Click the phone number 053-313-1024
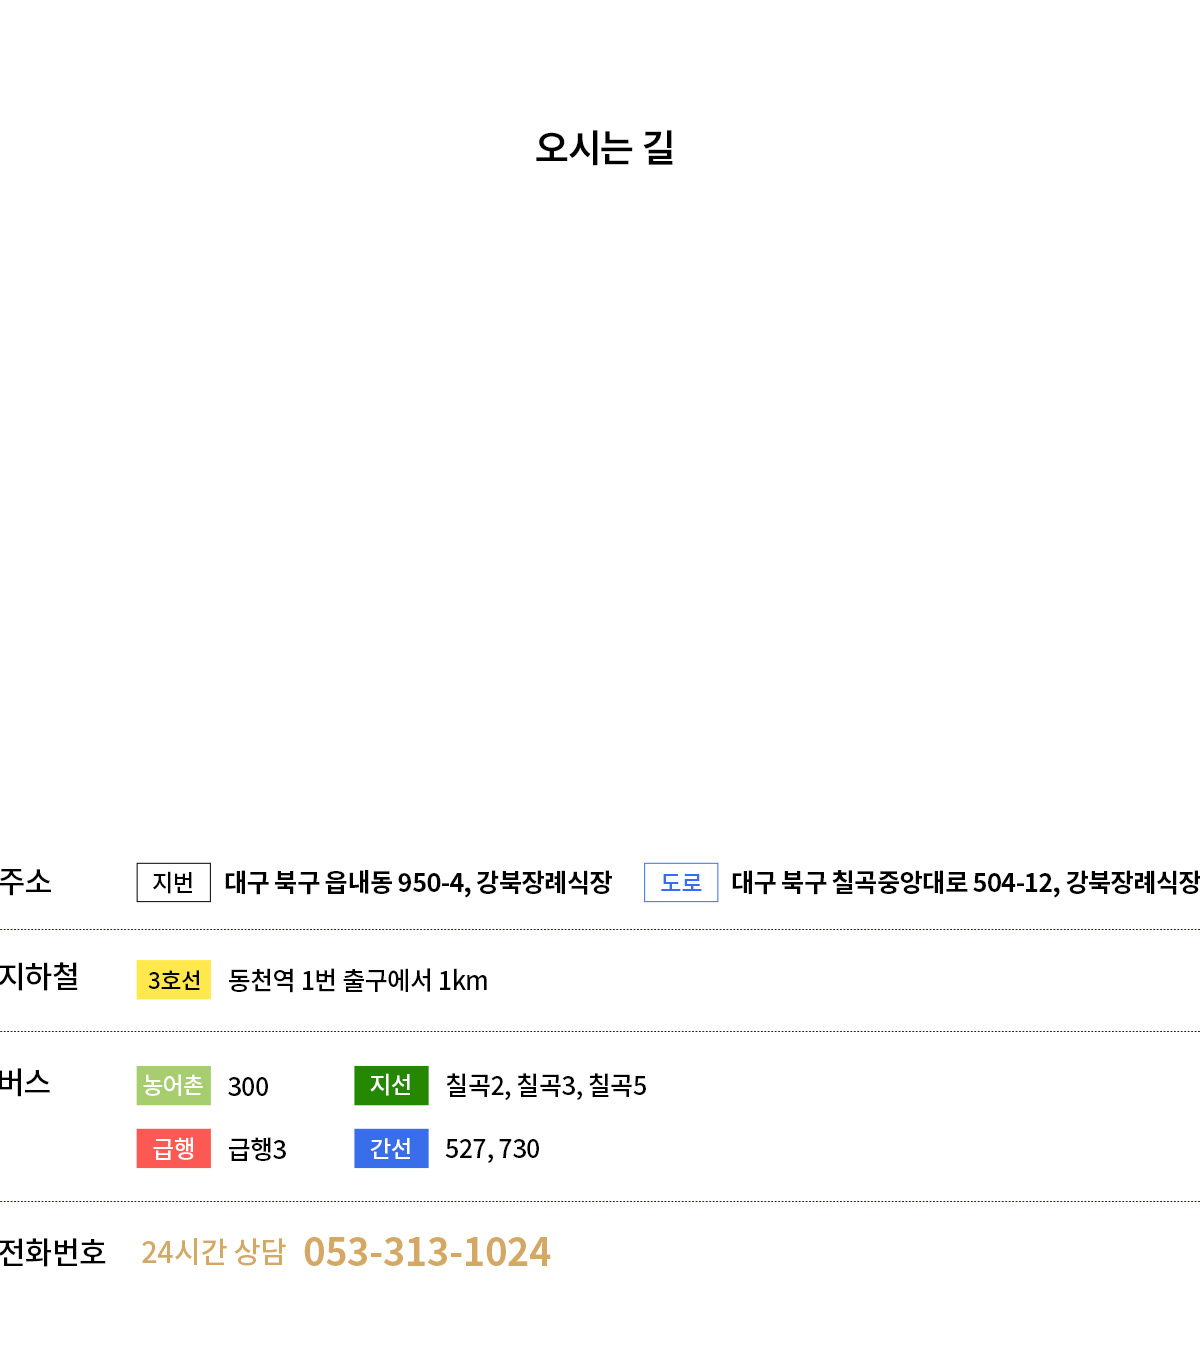This screenshot has height=1354, width=1200. point(427,1252)
